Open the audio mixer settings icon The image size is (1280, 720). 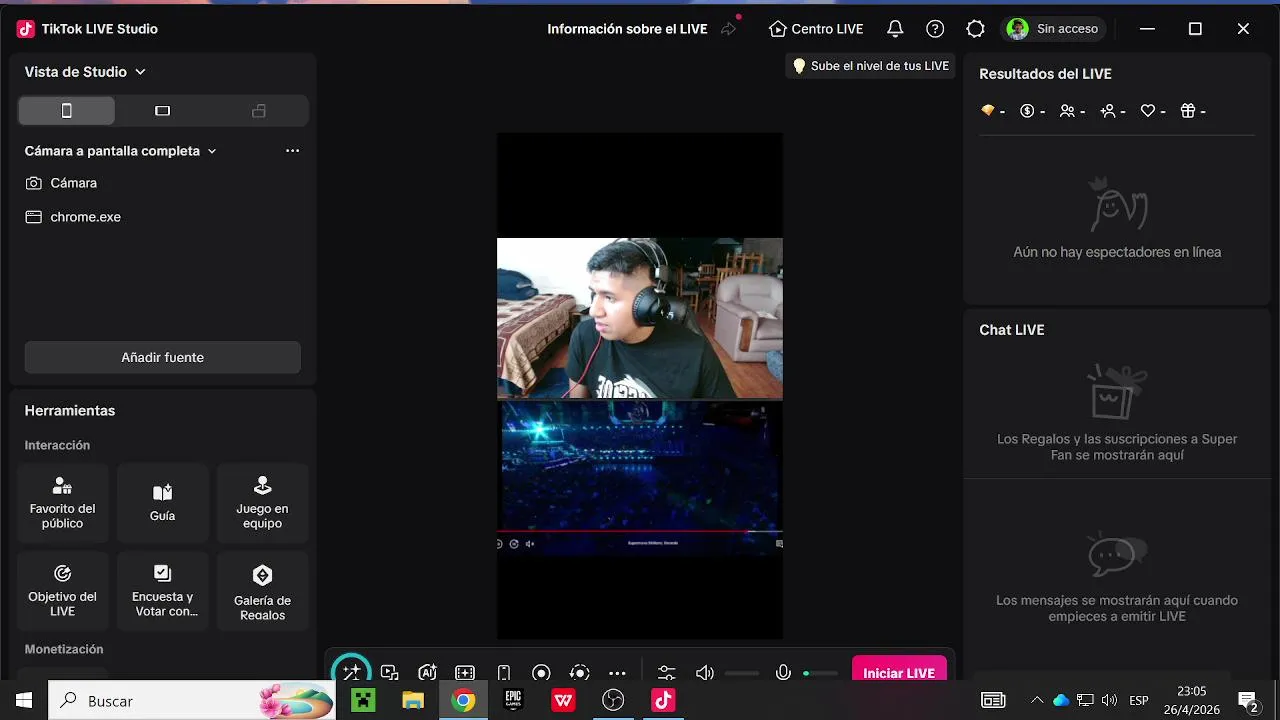pyautogui.click(x=667, y=673)
